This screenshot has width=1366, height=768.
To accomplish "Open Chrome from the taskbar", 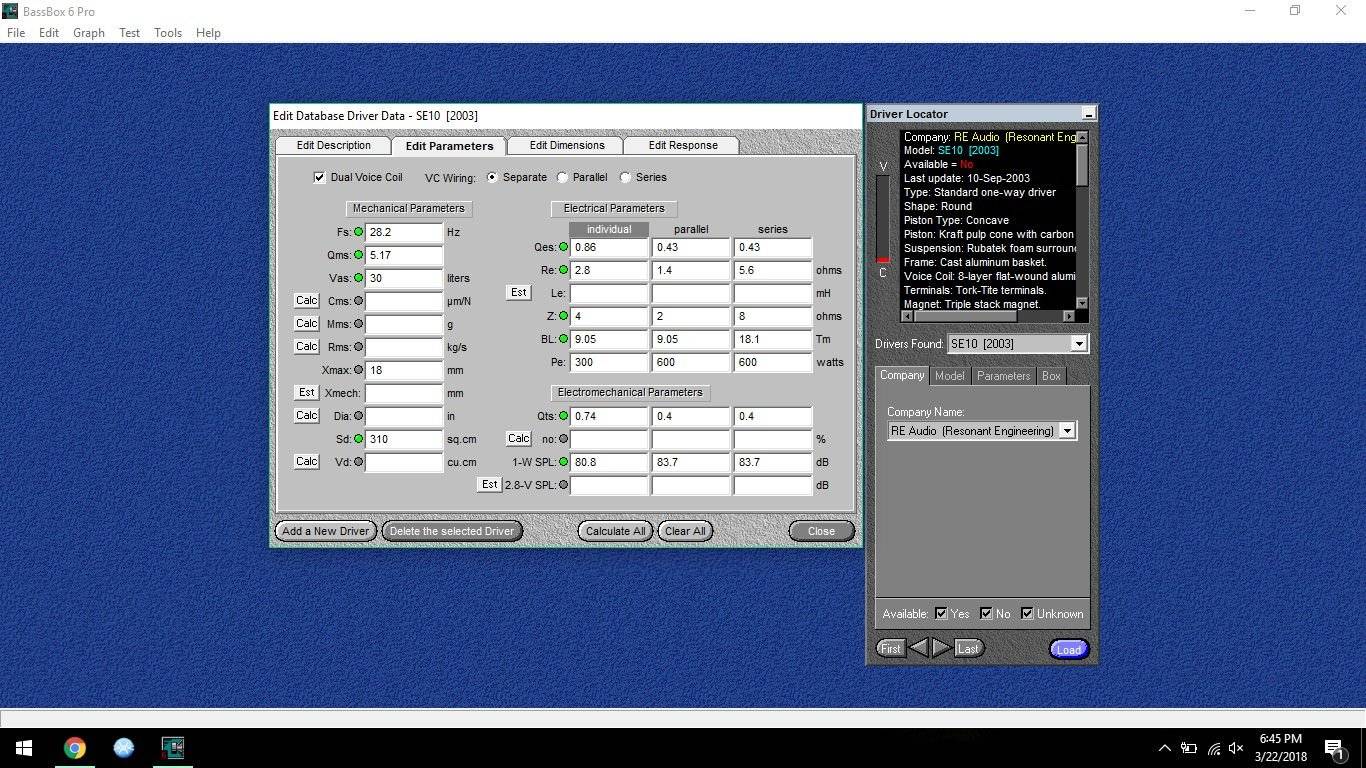I will point(75,748).
